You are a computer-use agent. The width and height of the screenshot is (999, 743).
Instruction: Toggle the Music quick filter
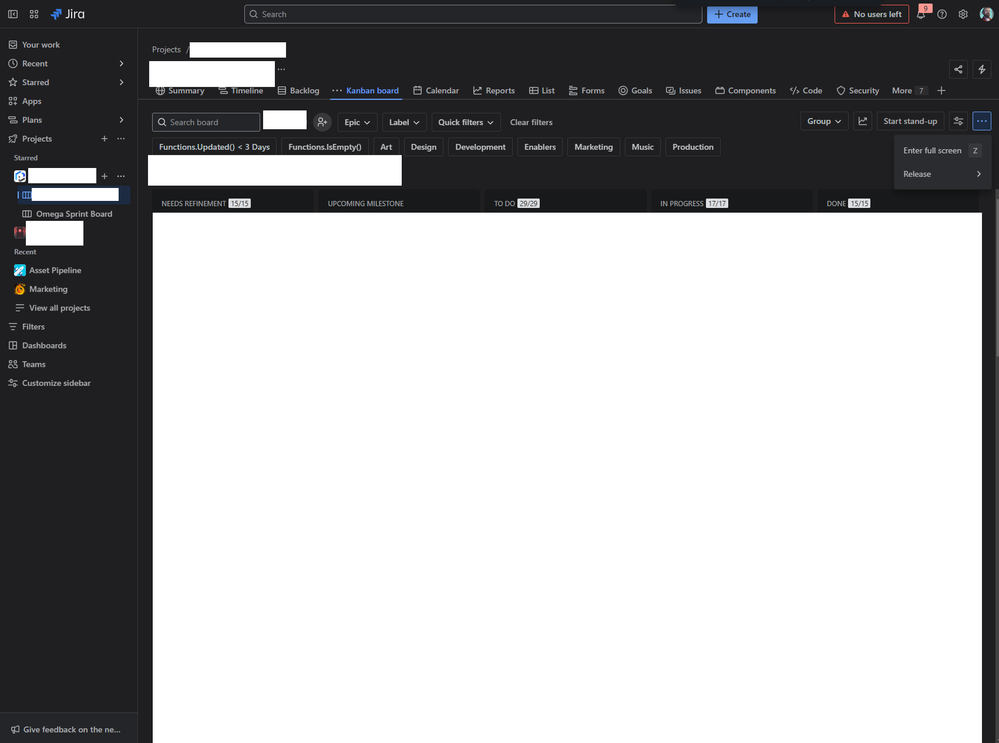[x=642, y=147]
